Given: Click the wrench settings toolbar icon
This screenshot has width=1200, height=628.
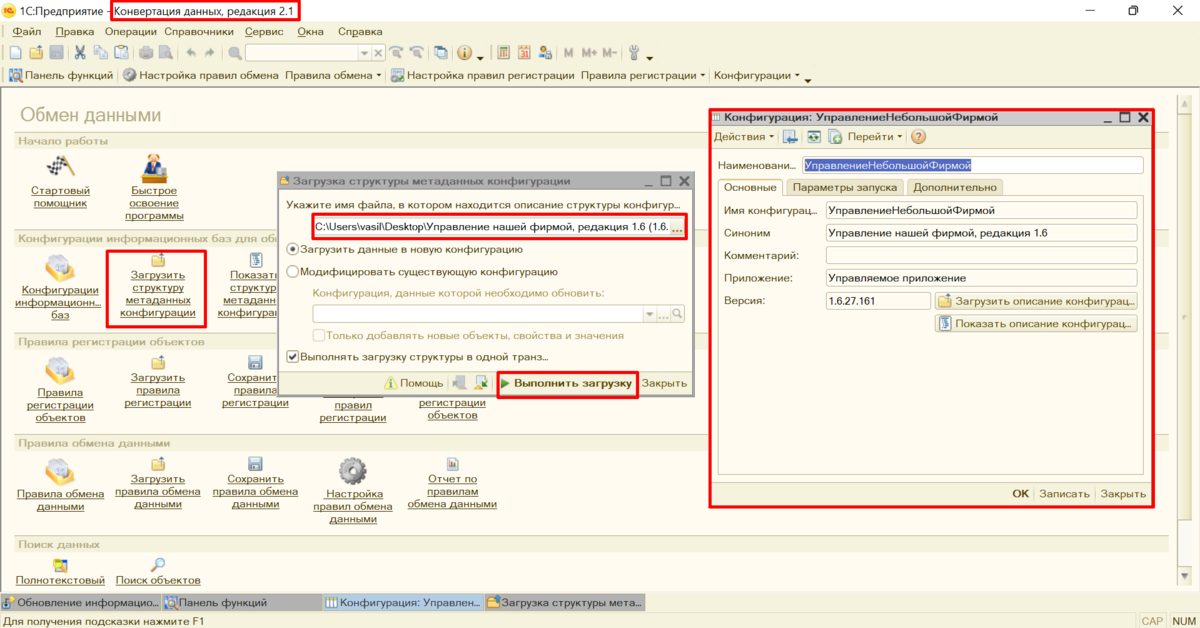Looking at the screenshot, I should point(636,52).
